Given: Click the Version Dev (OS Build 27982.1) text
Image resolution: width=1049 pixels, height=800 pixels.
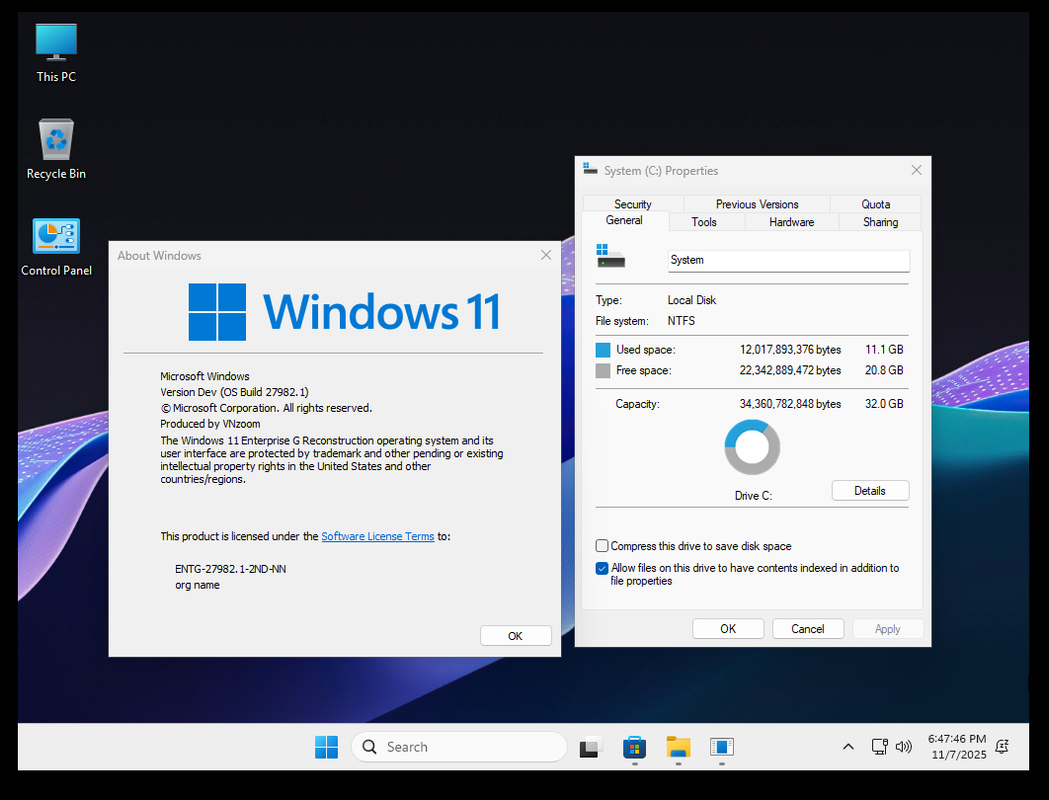Looking at the screenshot, I should point(234,392).
